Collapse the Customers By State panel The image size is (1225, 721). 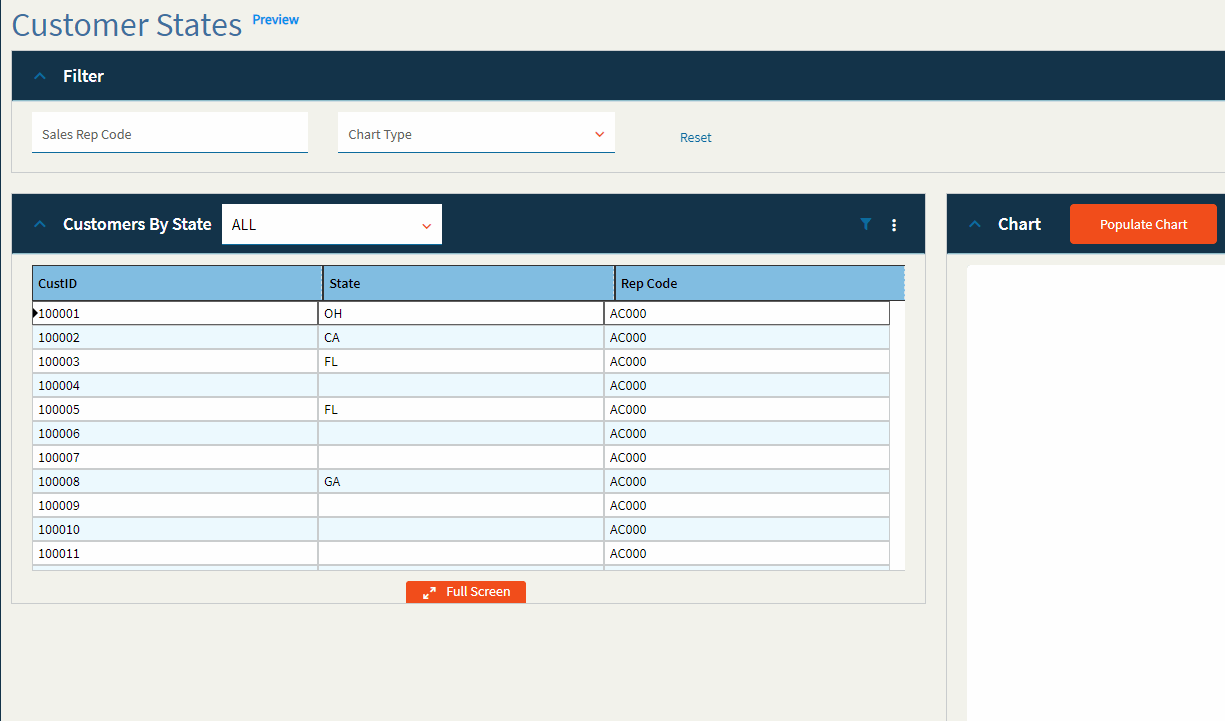[40, 224]
